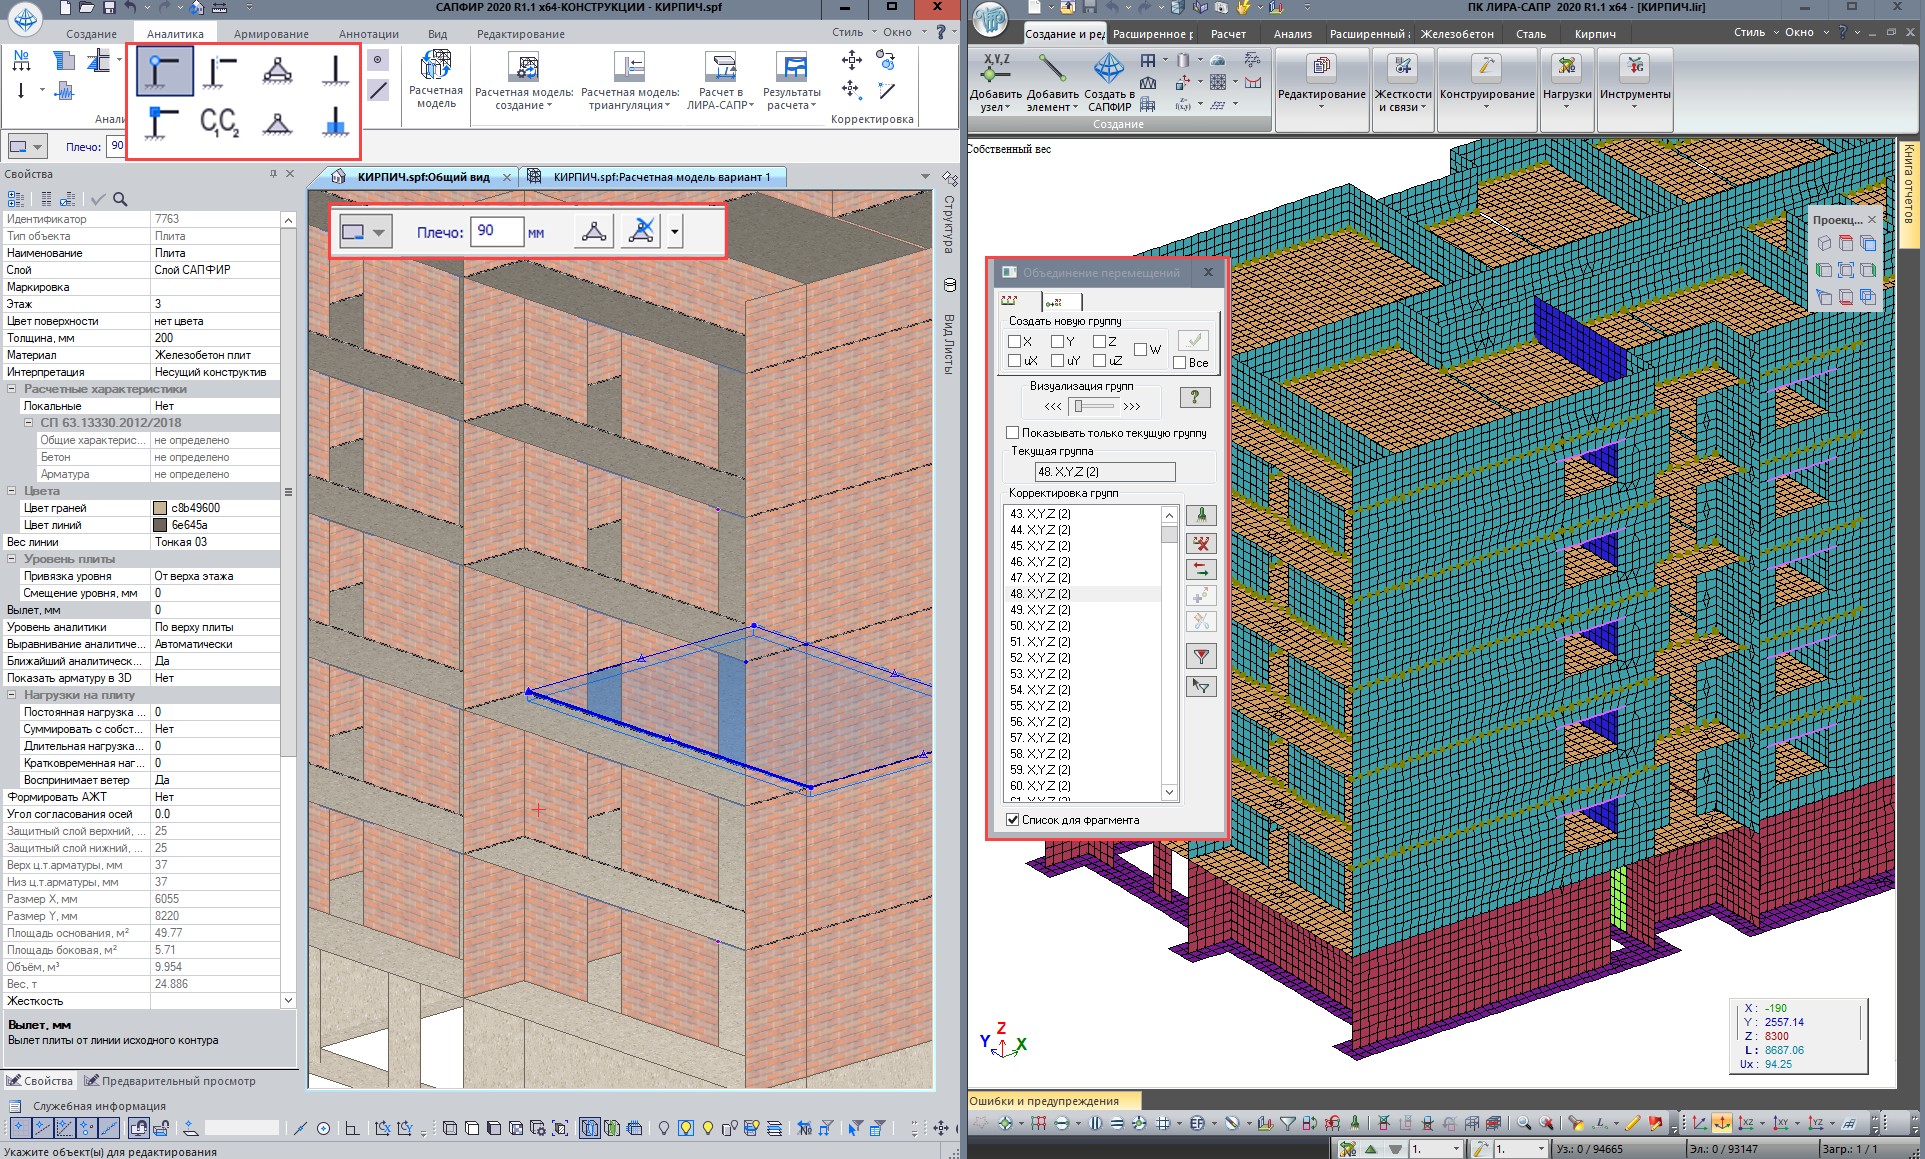Uncheck Список для фрагмента checkbox

(1013, 820)
